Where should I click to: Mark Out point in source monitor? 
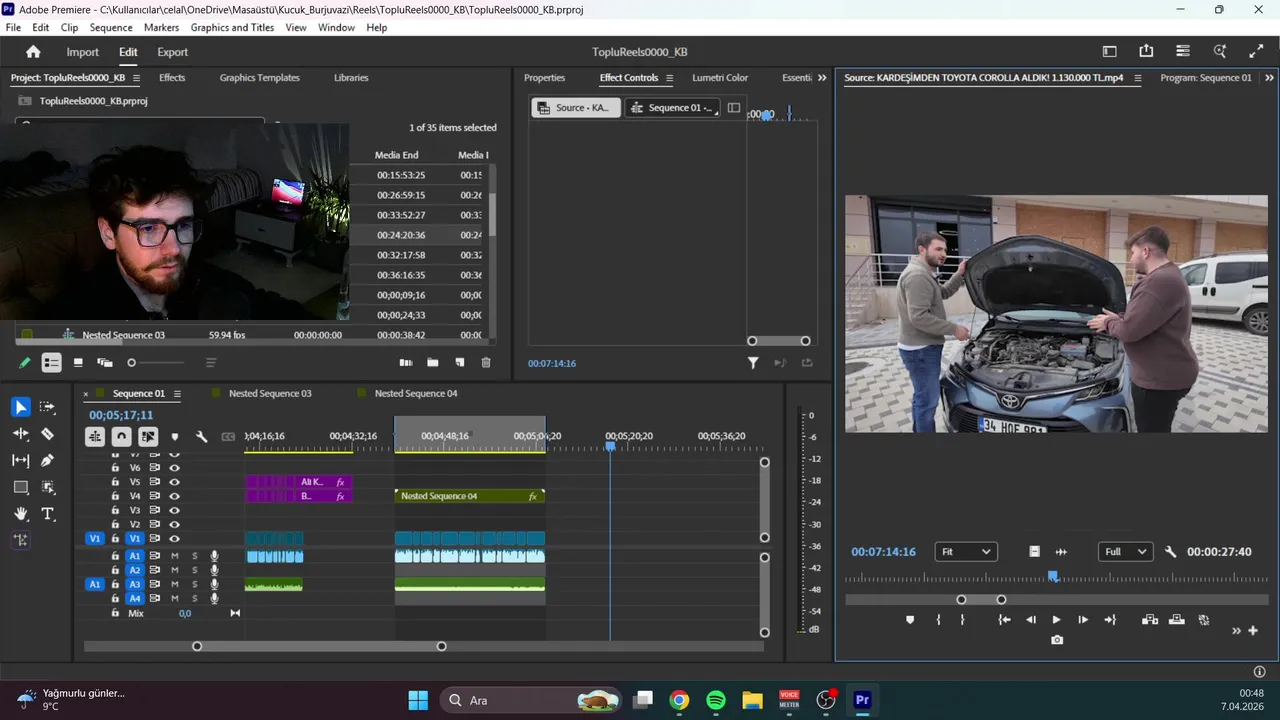click(x=962, y=620)
